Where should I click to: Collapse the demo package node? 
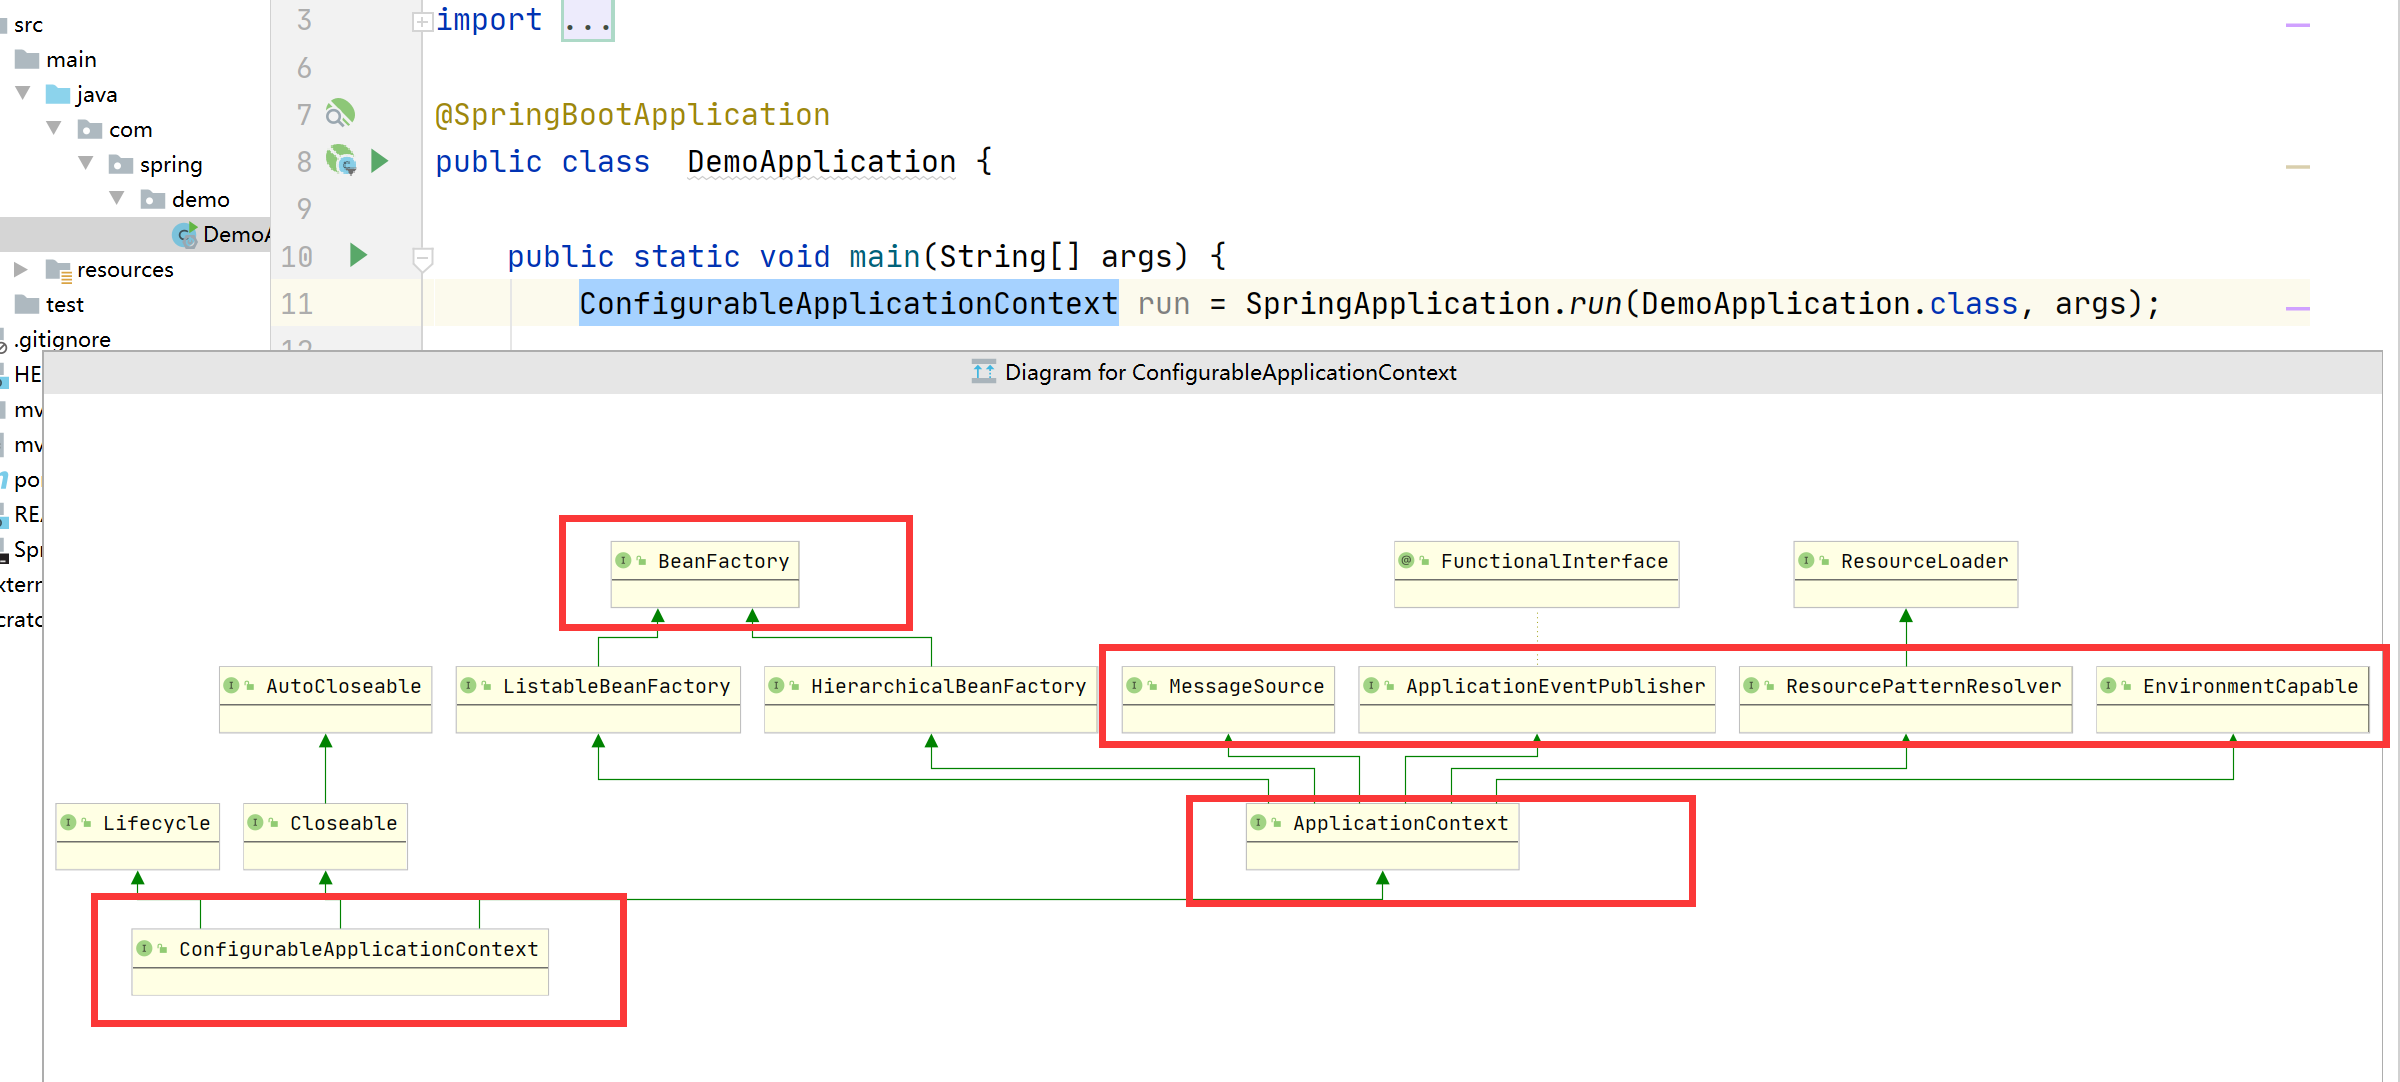[117, 198]
